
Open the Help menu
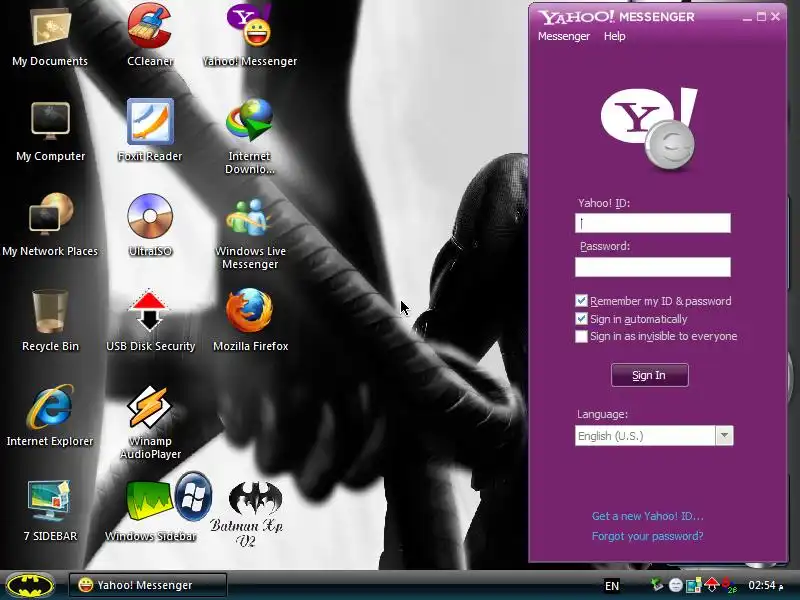click(x=614, y=36)
